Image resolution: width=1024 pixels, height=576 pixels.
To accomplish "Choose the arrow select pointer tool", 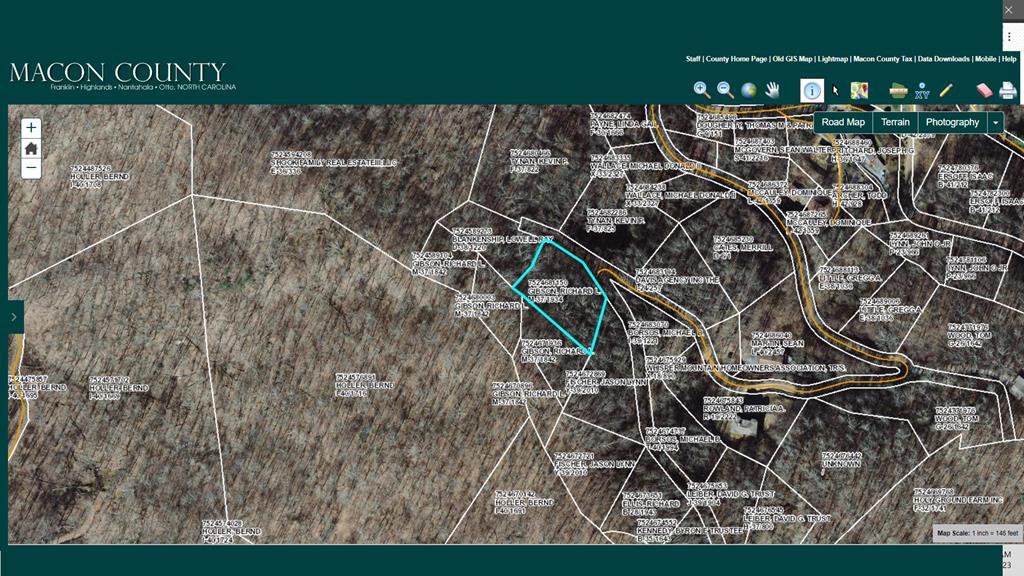I will (836, 90).
